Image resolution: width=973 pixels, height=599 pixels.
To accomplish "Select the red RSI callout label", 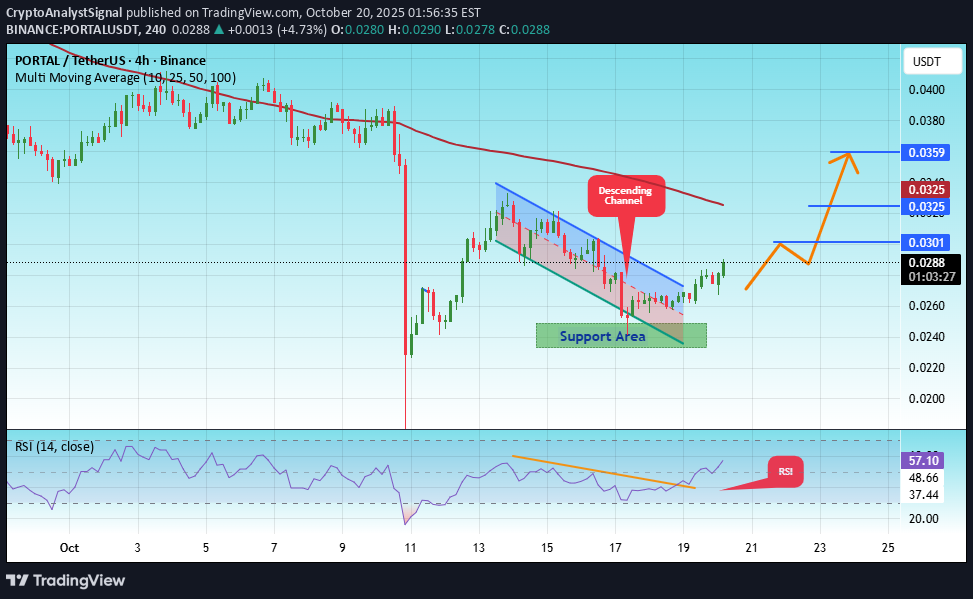I will click(x=786, y=471).
